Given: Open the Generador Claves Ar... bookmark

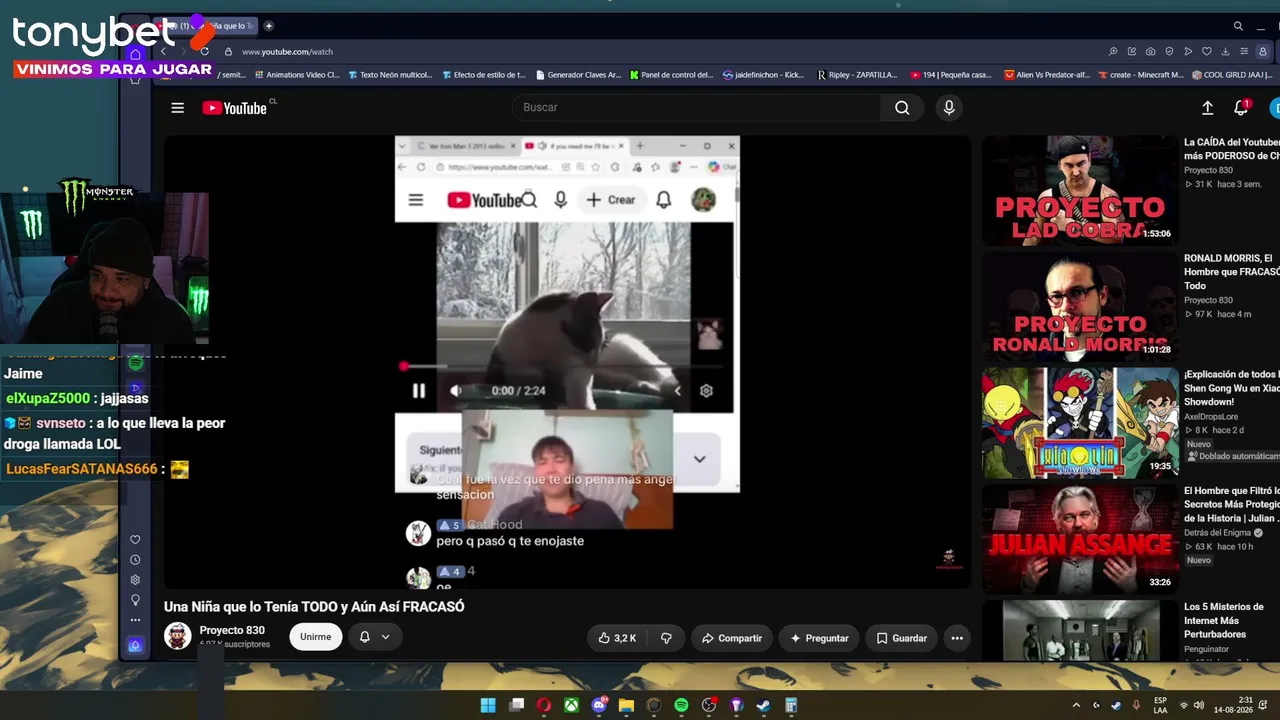Looking at the screenshot, I should point(578,75).
